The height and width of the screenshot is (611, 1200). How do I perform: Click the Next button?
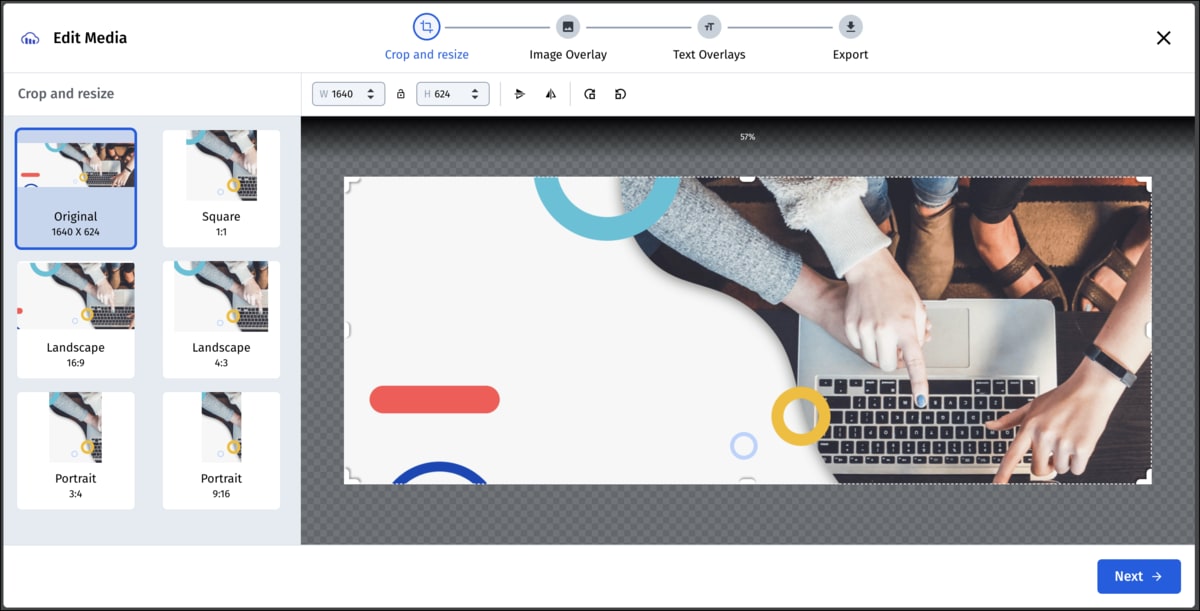(1138, 576)
